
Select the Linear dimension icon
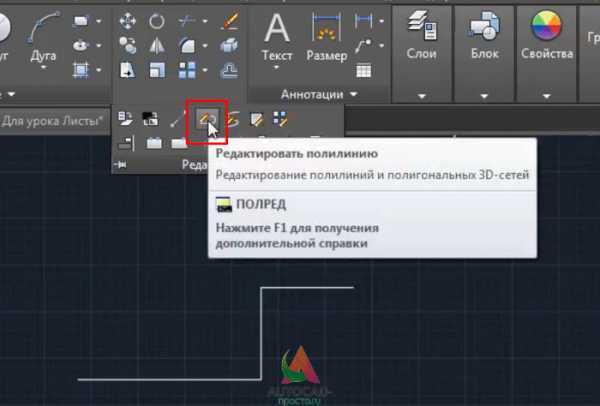tap(363, 21)
